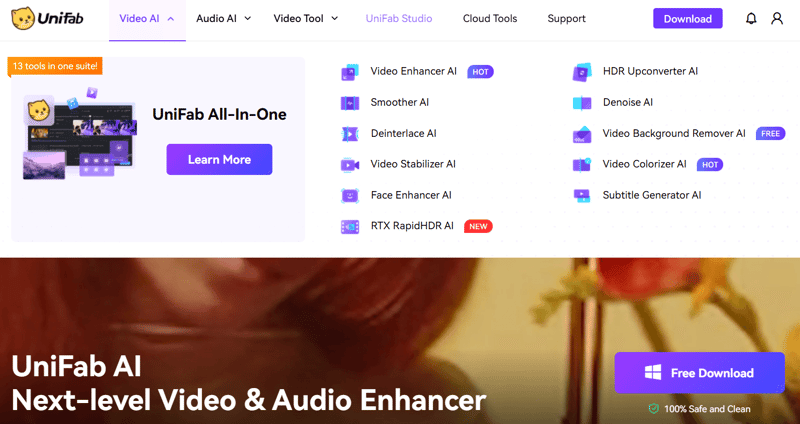Open the UniFab Studio nav item
The height and width of the screenshot is (424, 800).
[x=399, y=19]
